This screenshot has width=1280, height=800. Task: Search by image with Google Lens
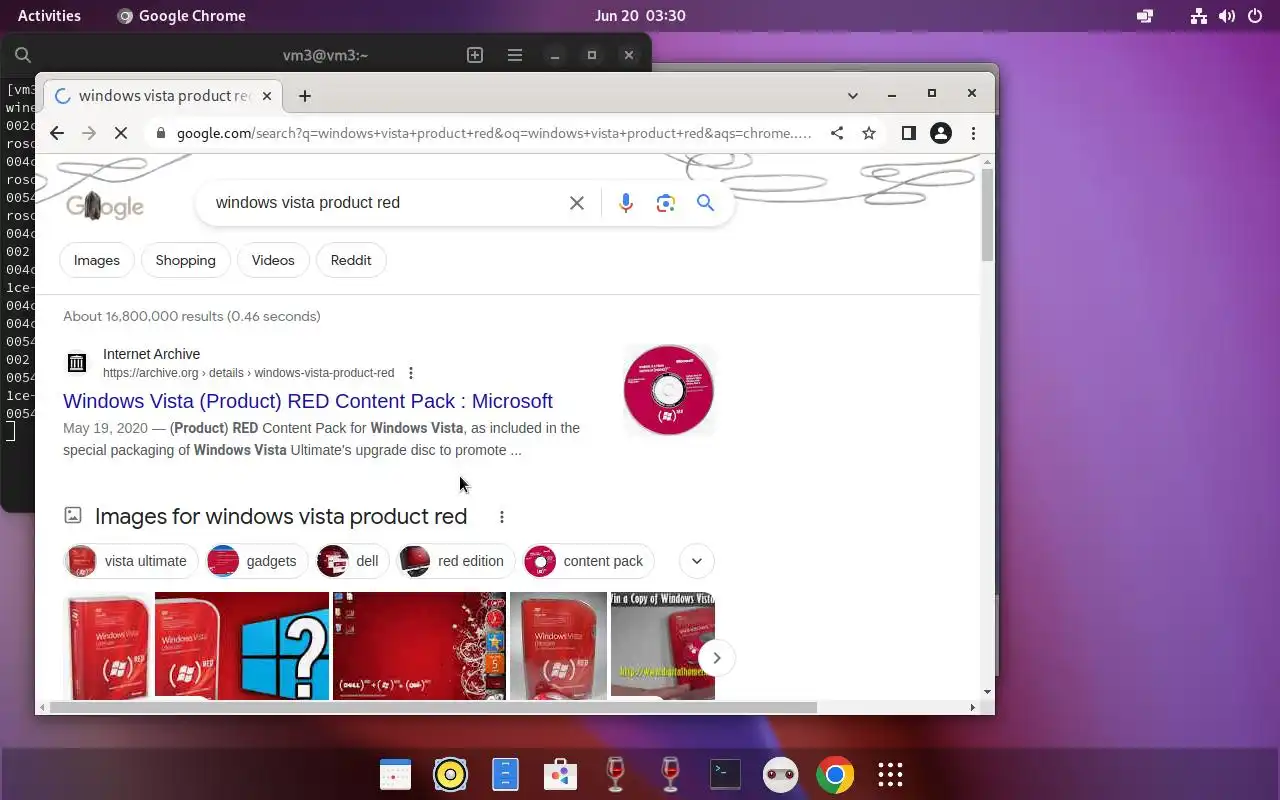pos(666,203)
